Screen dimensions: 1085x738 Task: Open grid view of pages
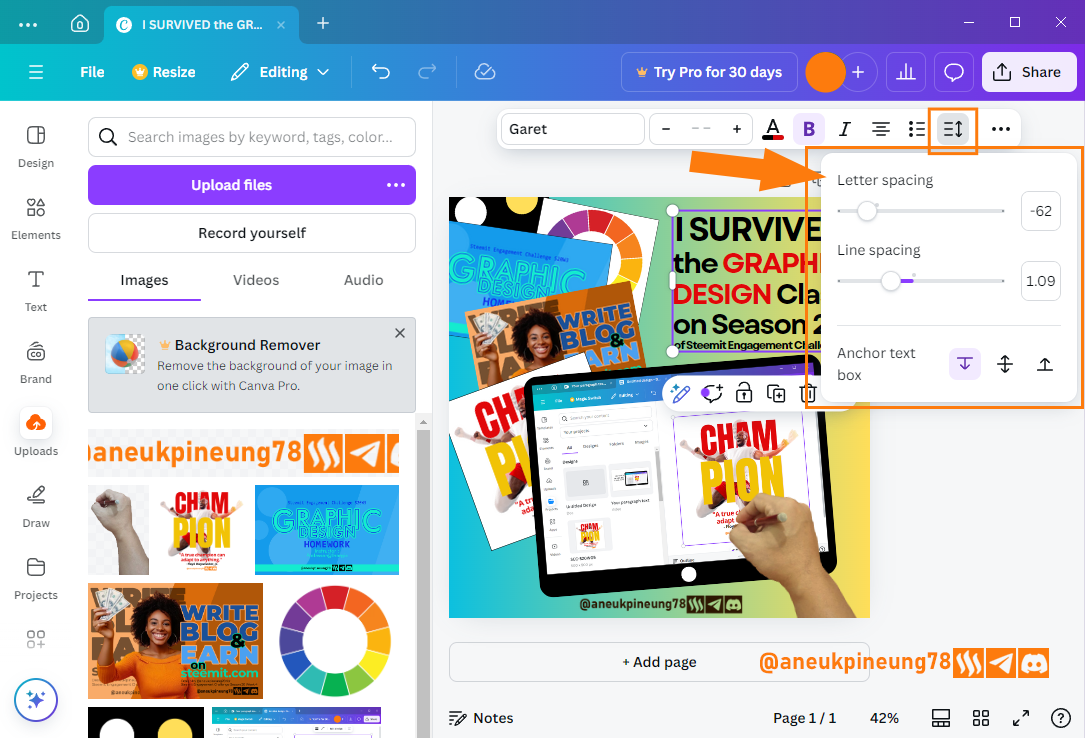point(981,718)
